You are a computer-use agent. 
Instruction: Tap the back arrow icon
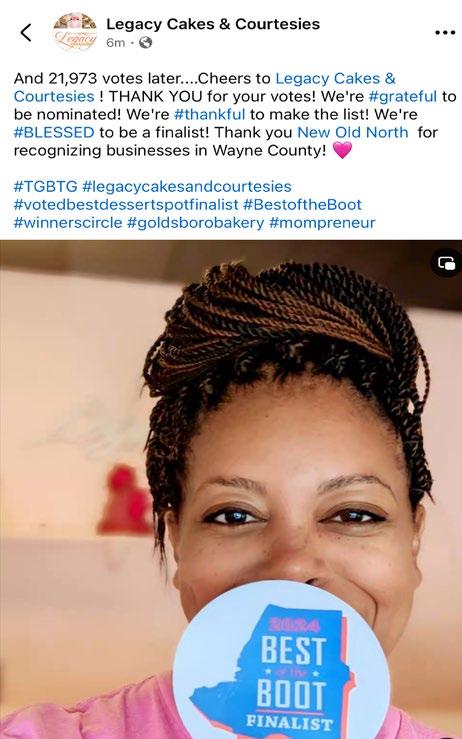pyautogui.click(x=26, y=33)
